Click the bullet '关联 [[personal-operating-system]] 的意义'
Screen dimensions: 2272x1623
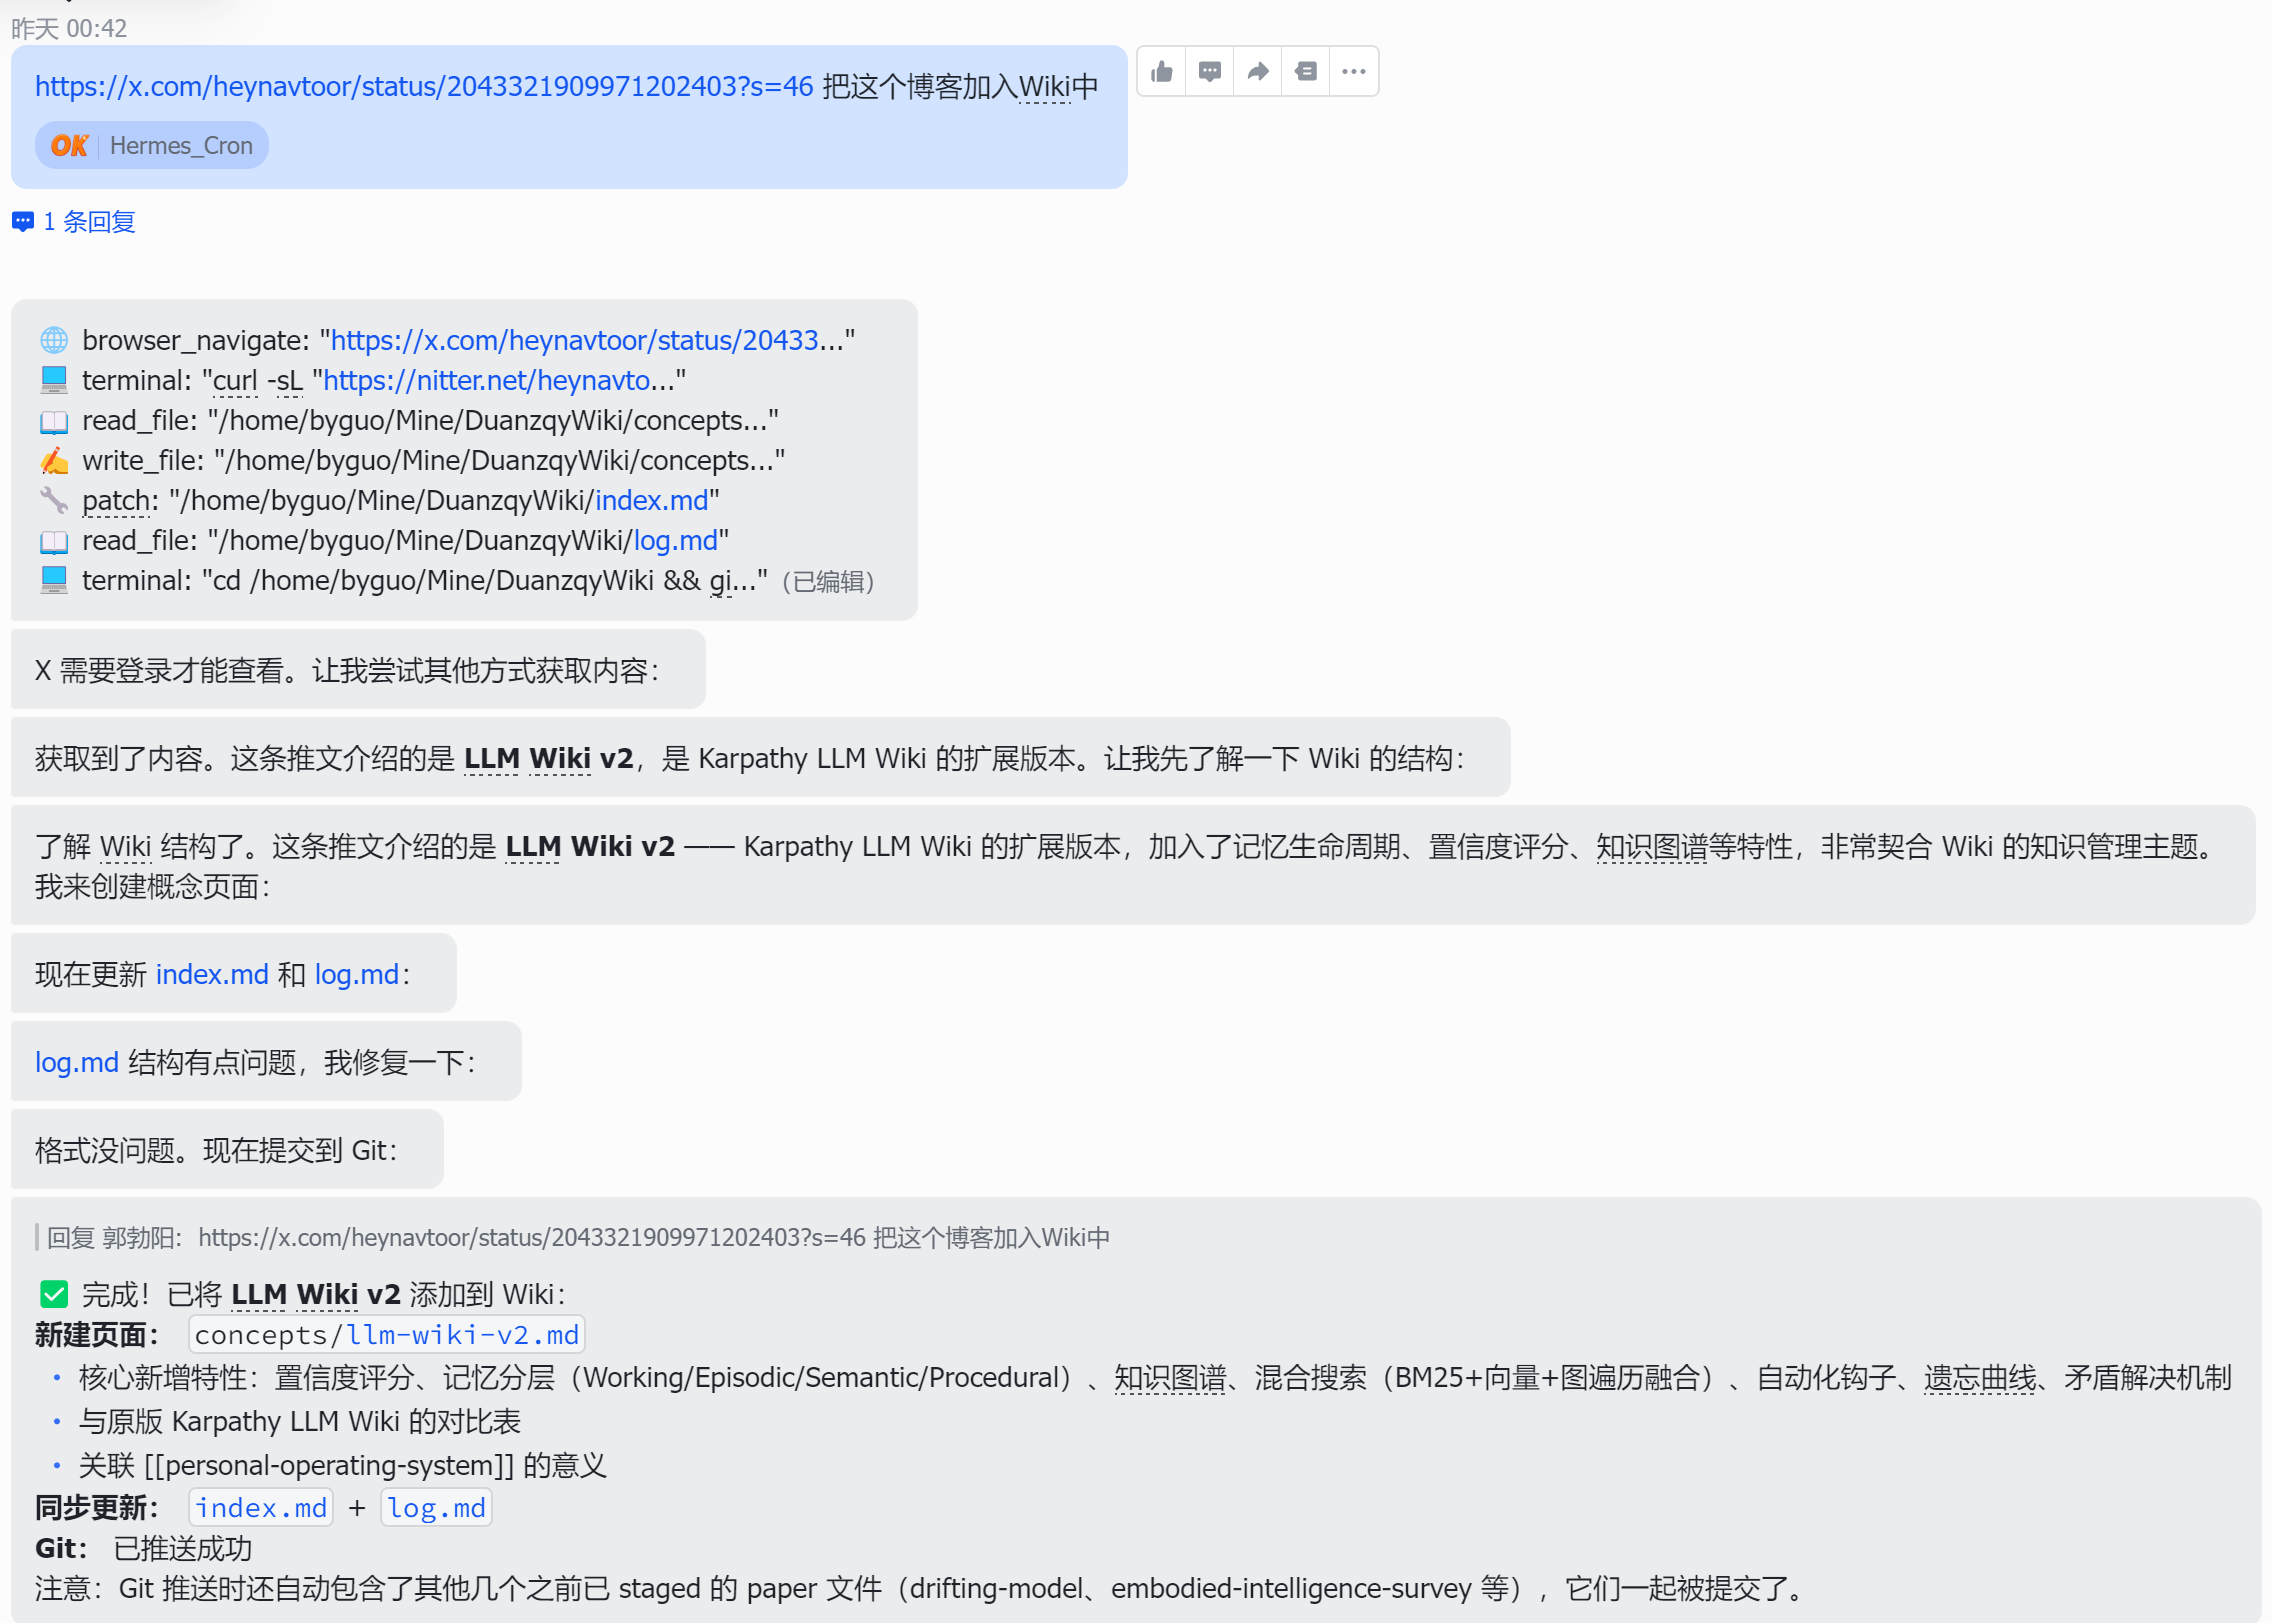pos(343,1466)
